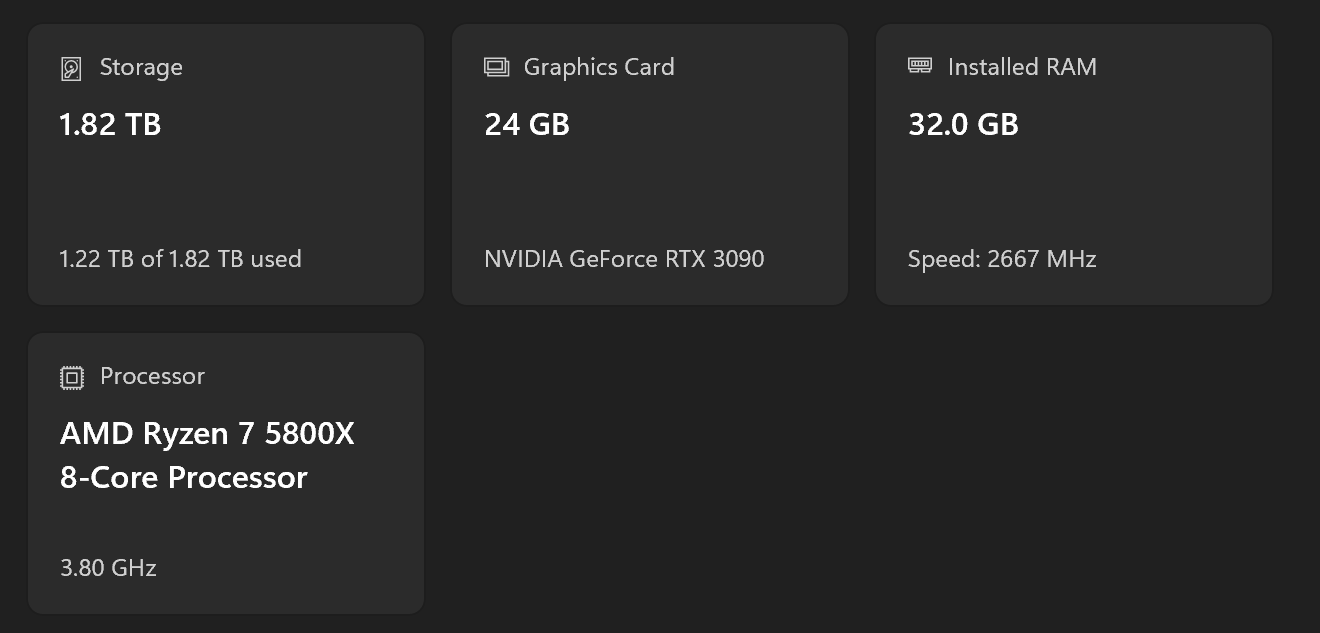Select the Graphics Card heading label
Screen dimensions: 1320x633
click(599, 67)
